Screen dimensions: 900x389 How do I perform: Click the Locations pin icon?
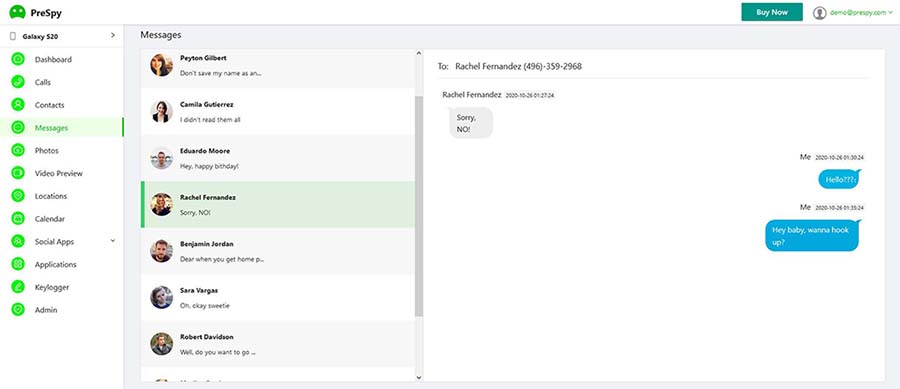tap(18, 196)
